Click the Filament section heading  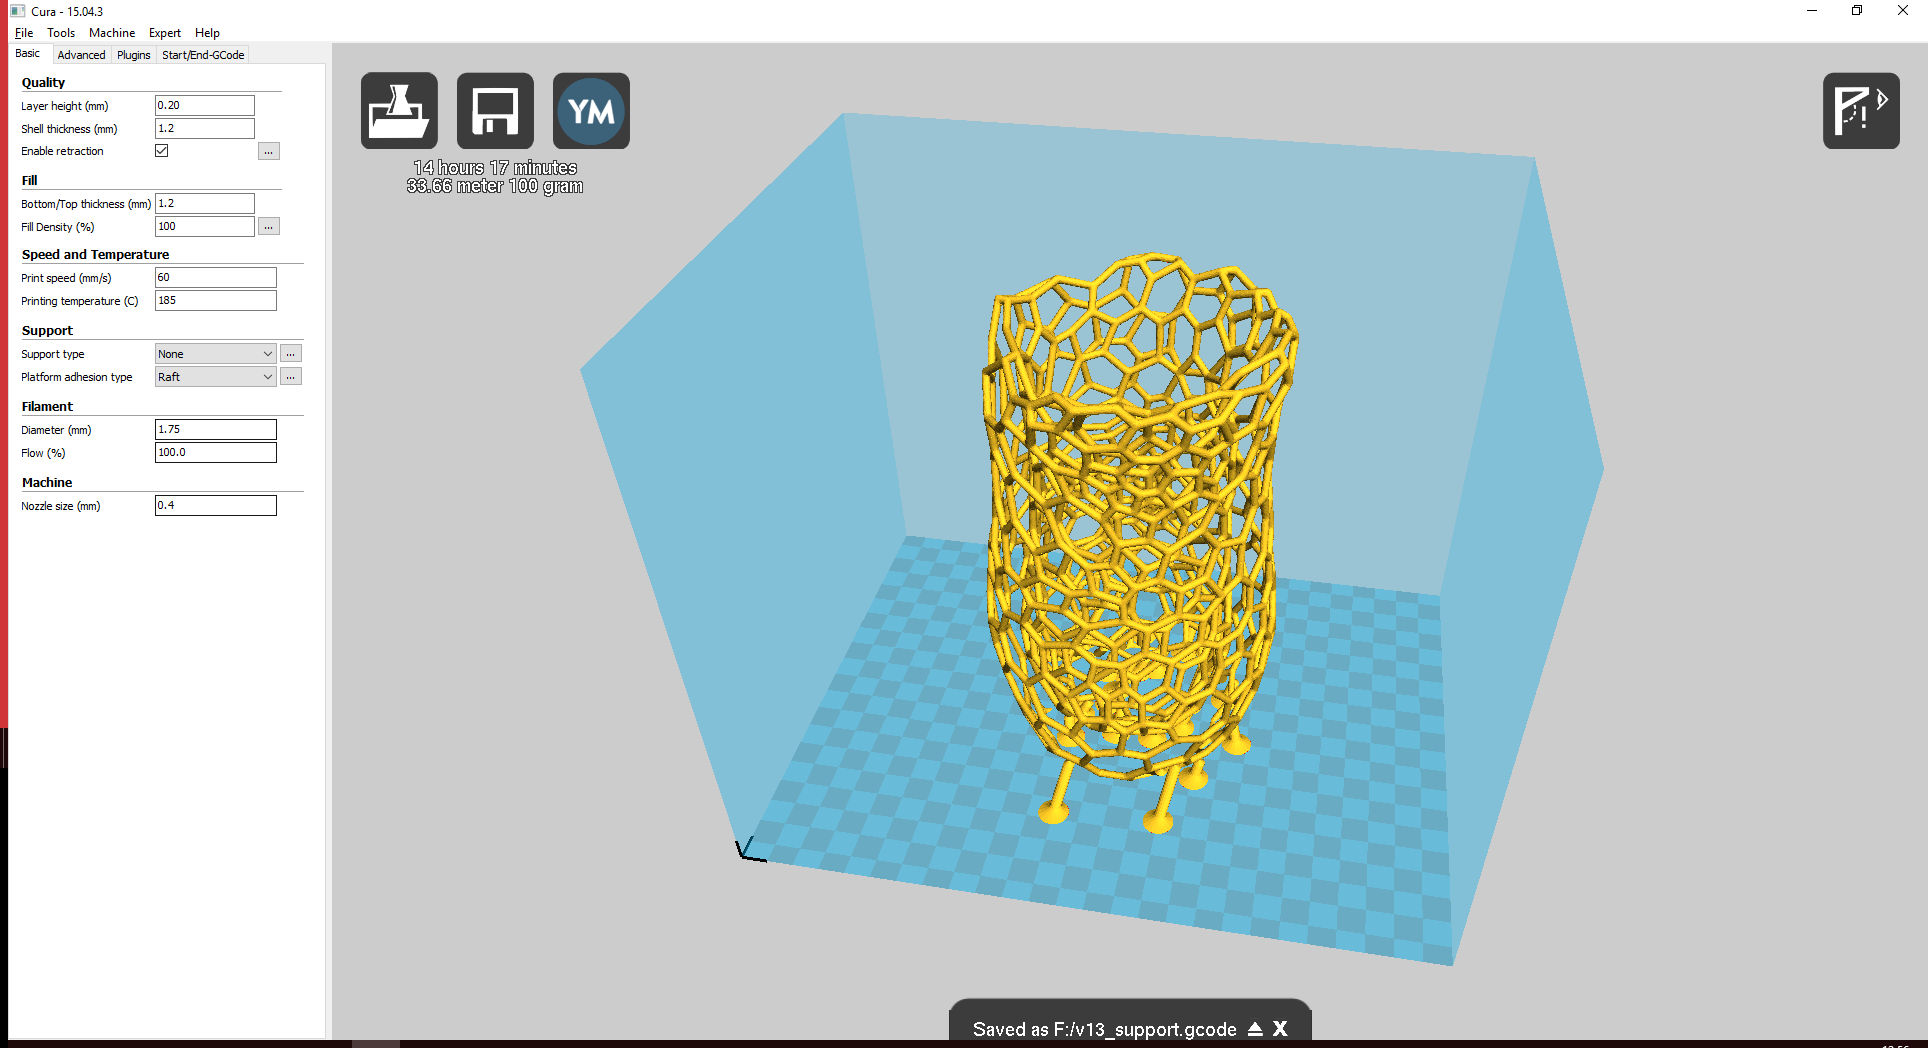click(x=47, y=406)
